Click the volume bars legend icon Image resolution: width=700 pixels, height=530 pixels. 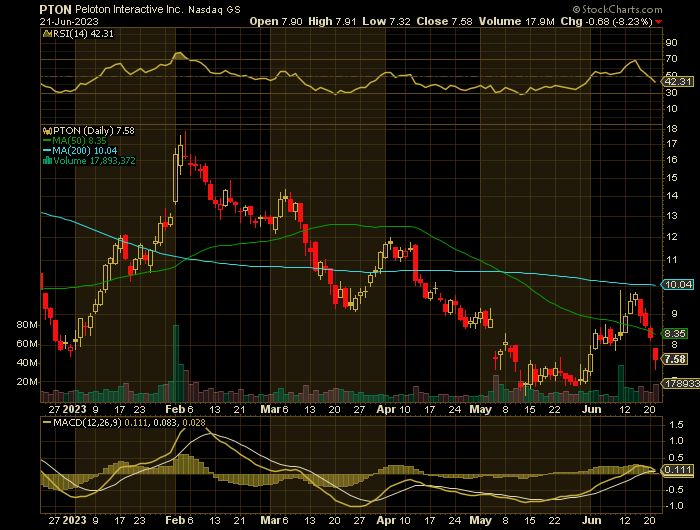point(47,161)
